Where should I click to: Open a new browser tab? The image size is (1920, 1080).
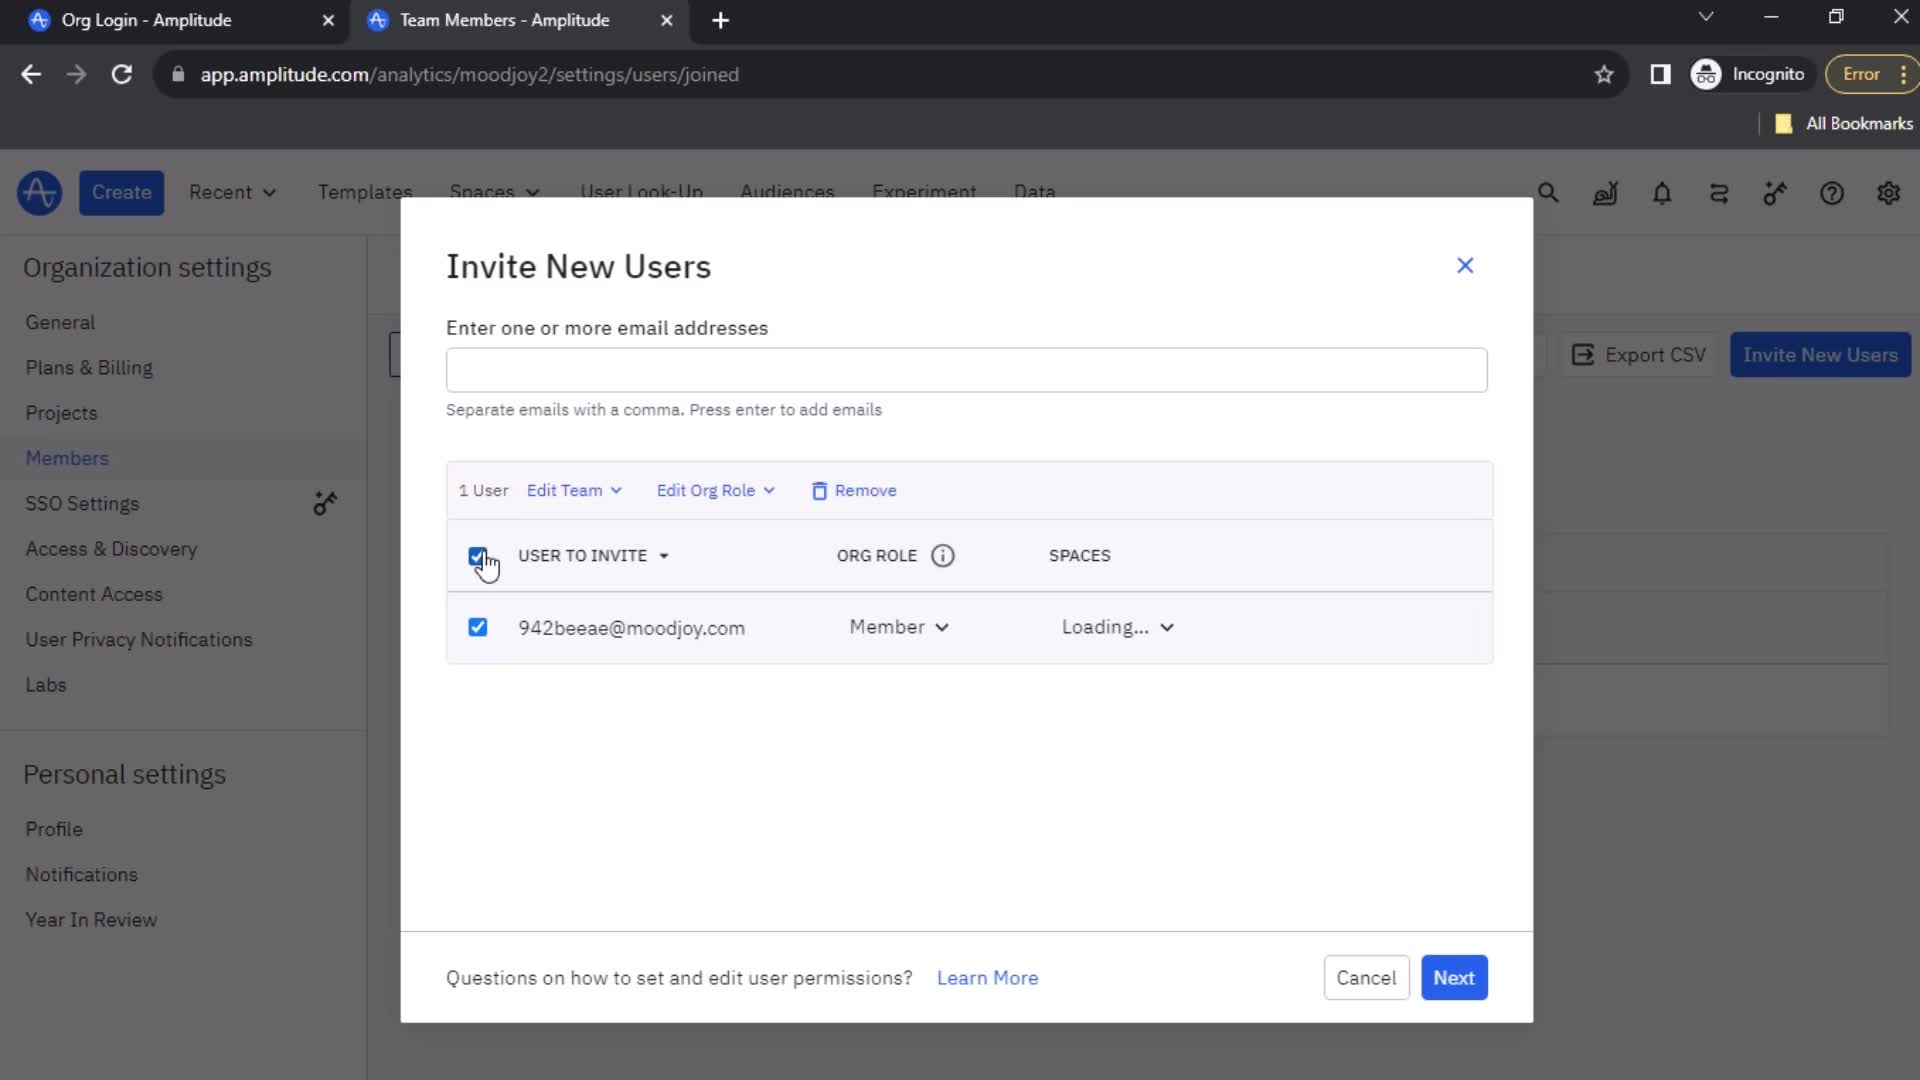720,20
